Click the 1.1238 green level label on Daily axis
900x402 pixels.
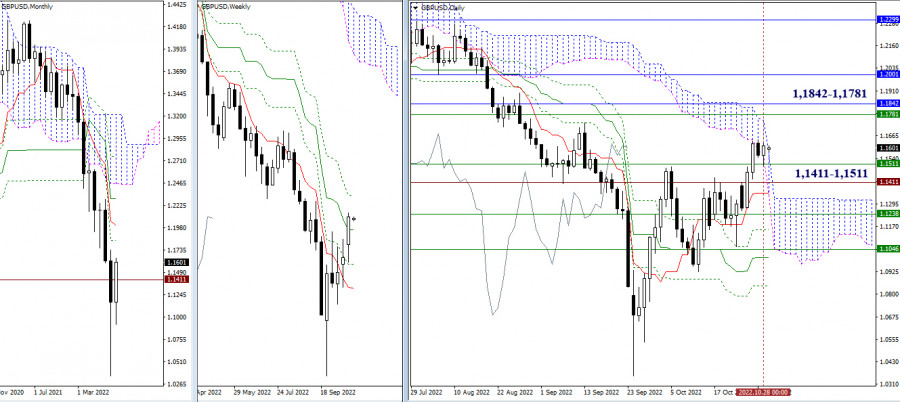tap(889, 214)
